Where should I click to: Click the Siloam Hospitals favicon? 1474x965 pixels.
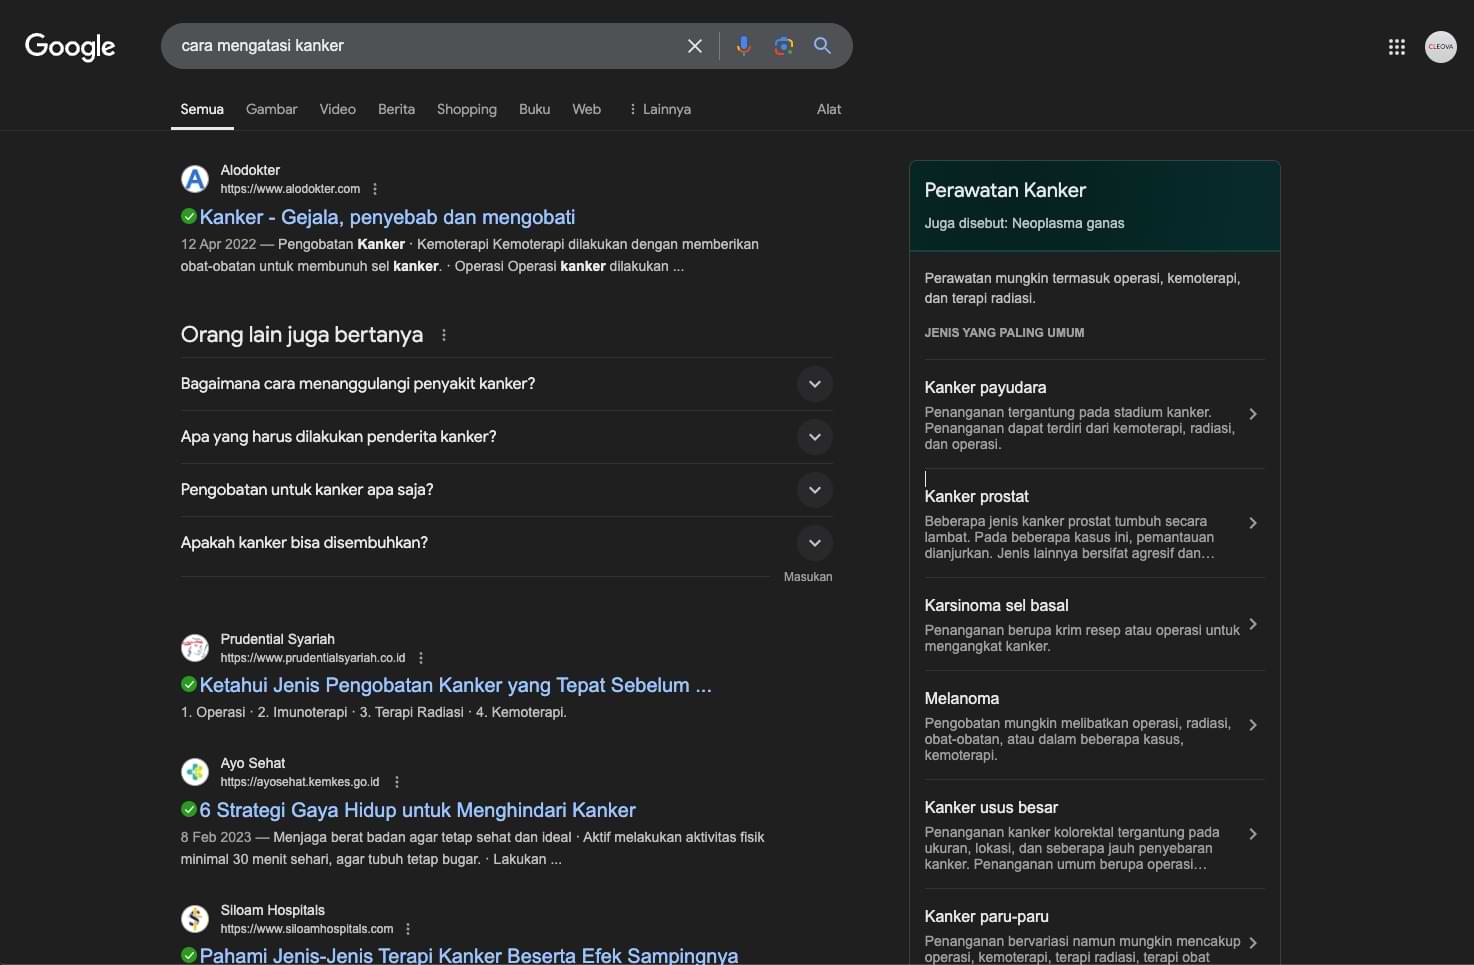pos(195,919)
